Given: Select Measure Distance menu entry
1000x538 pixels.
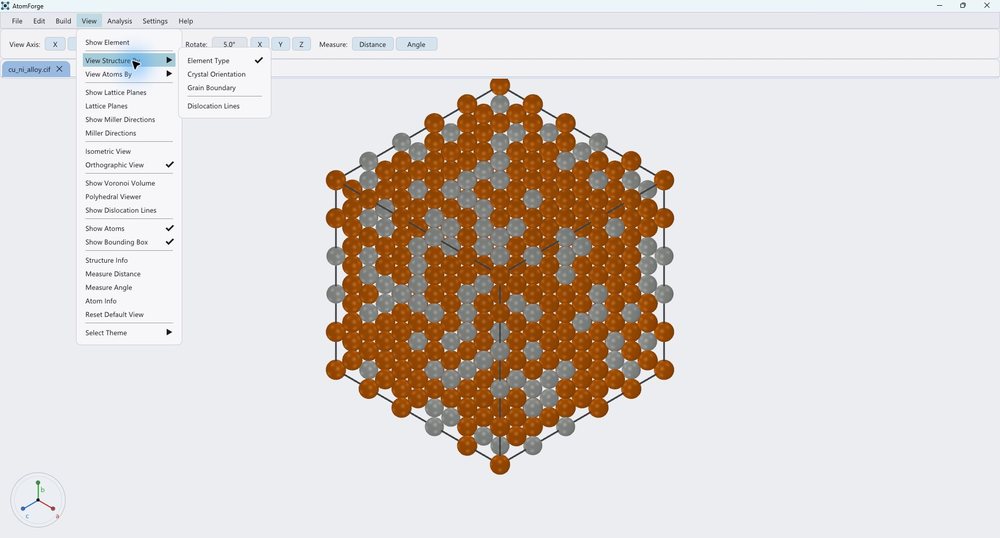Looking at the screenshot, I should [128, 274].
